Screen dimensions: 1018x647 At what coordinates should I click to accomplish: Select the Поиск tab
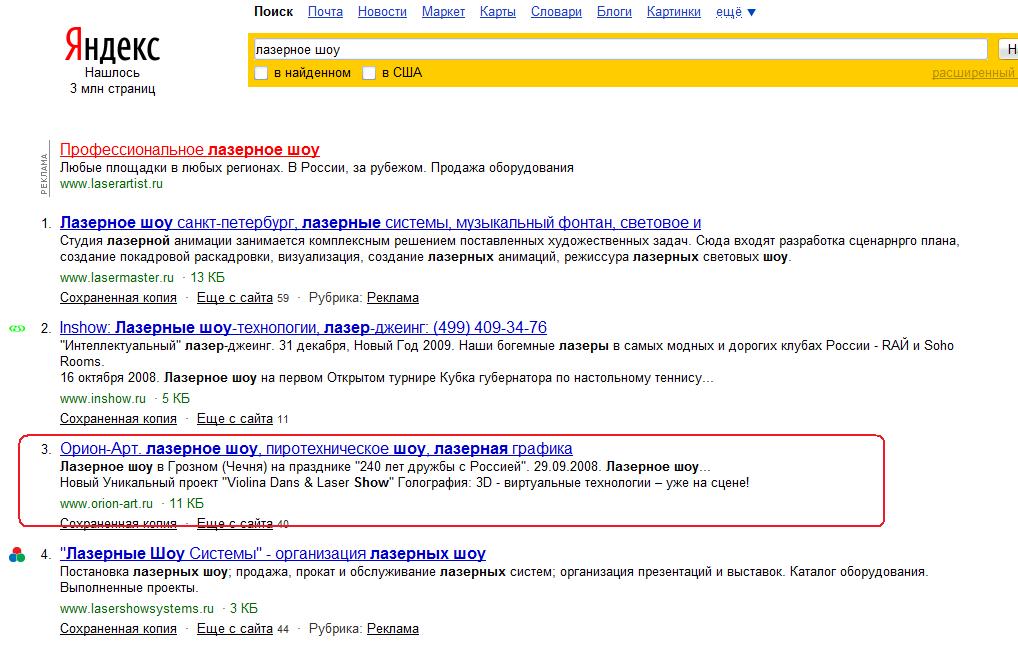tap(273, 12)
